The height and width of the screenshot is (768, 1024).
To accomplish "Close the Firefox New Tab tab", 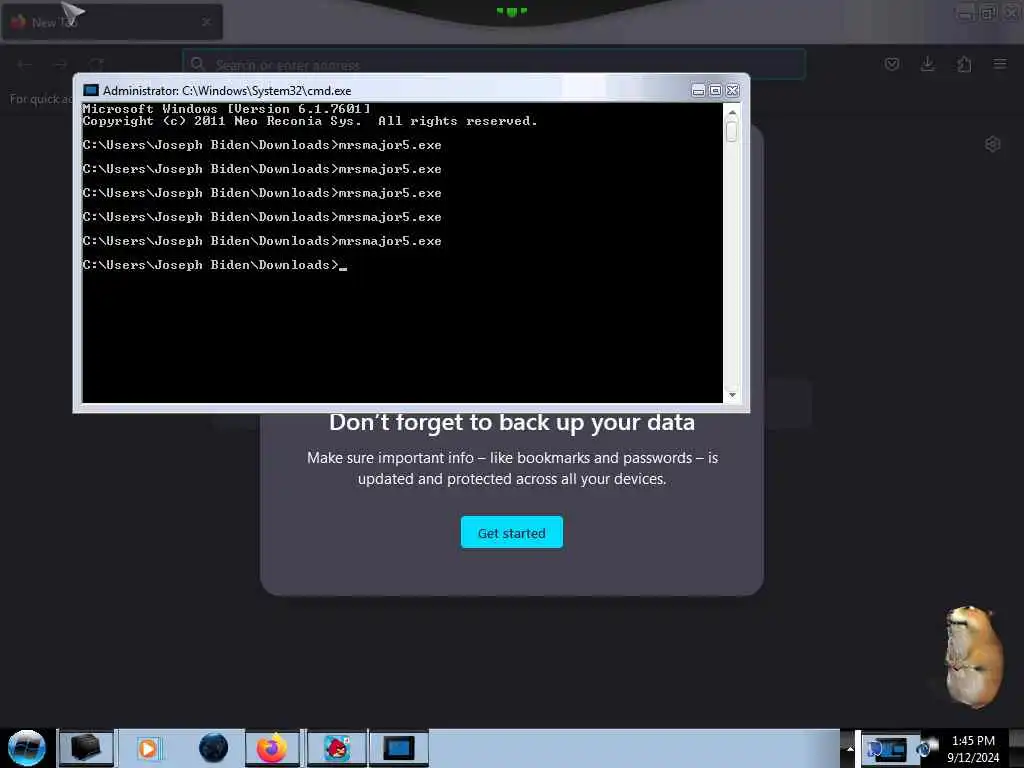I will pos(206,22).
